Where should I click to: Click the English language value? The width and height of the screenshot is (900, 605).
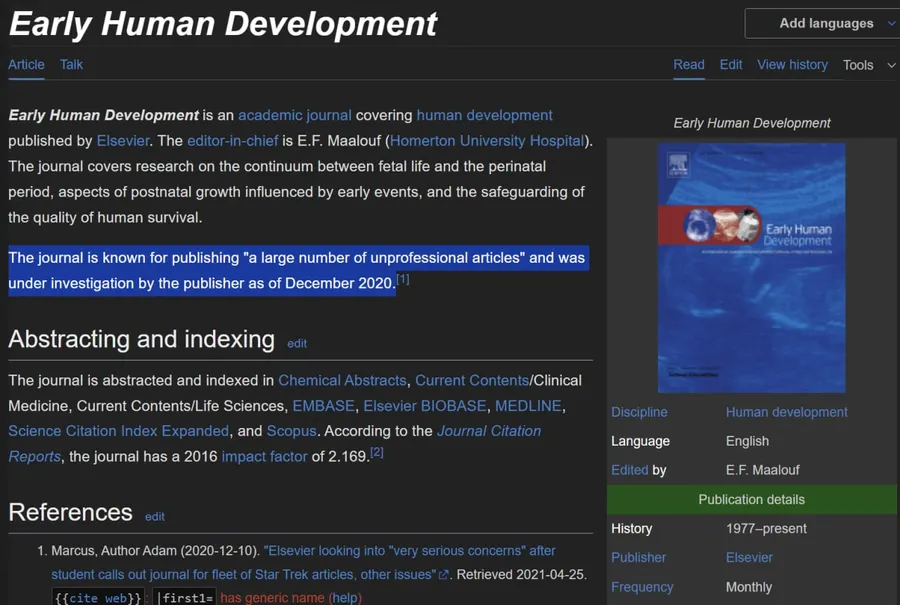coord(747,441)
